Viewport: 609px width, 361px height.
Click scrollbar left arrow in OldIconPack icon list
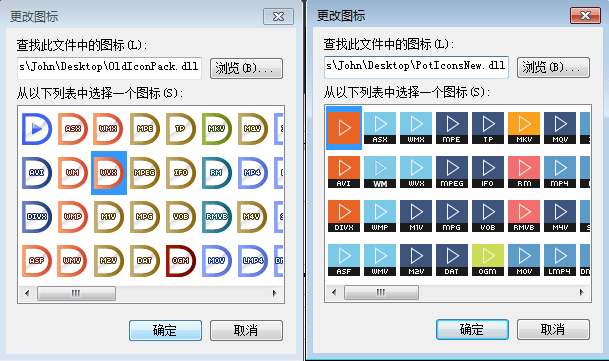pos(27,293)
